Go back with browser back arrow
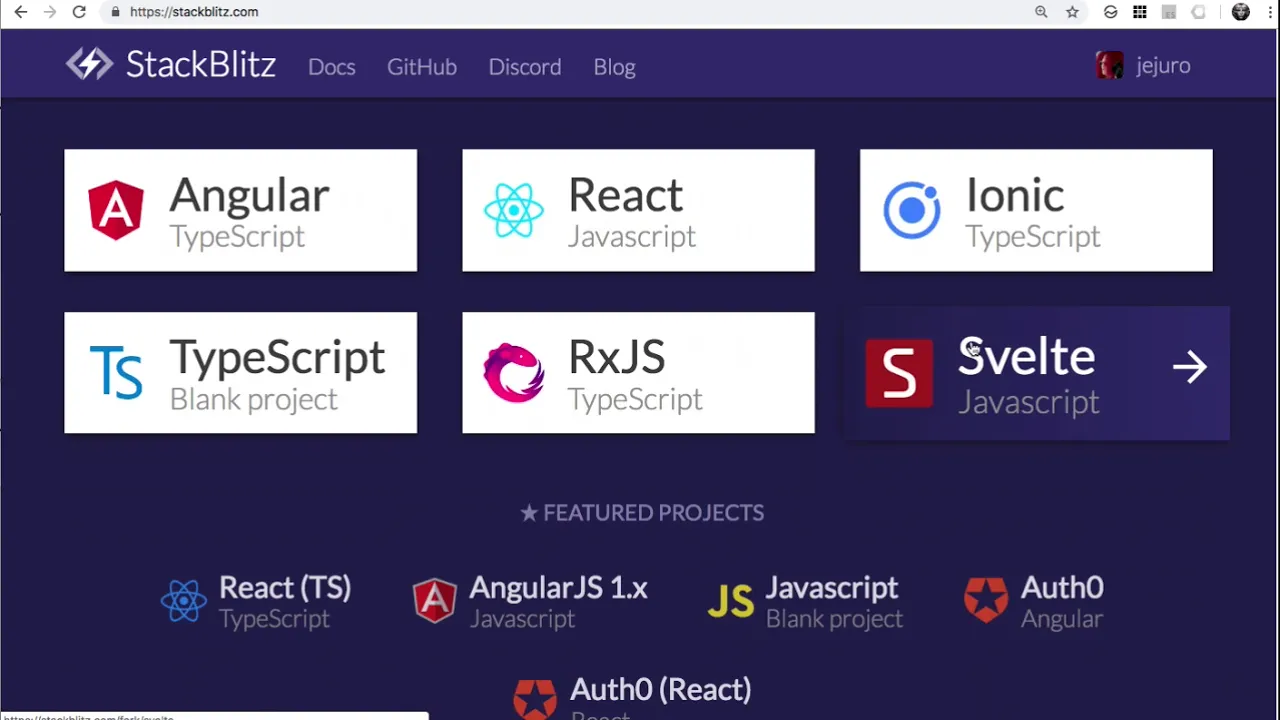 click(21, 12)
